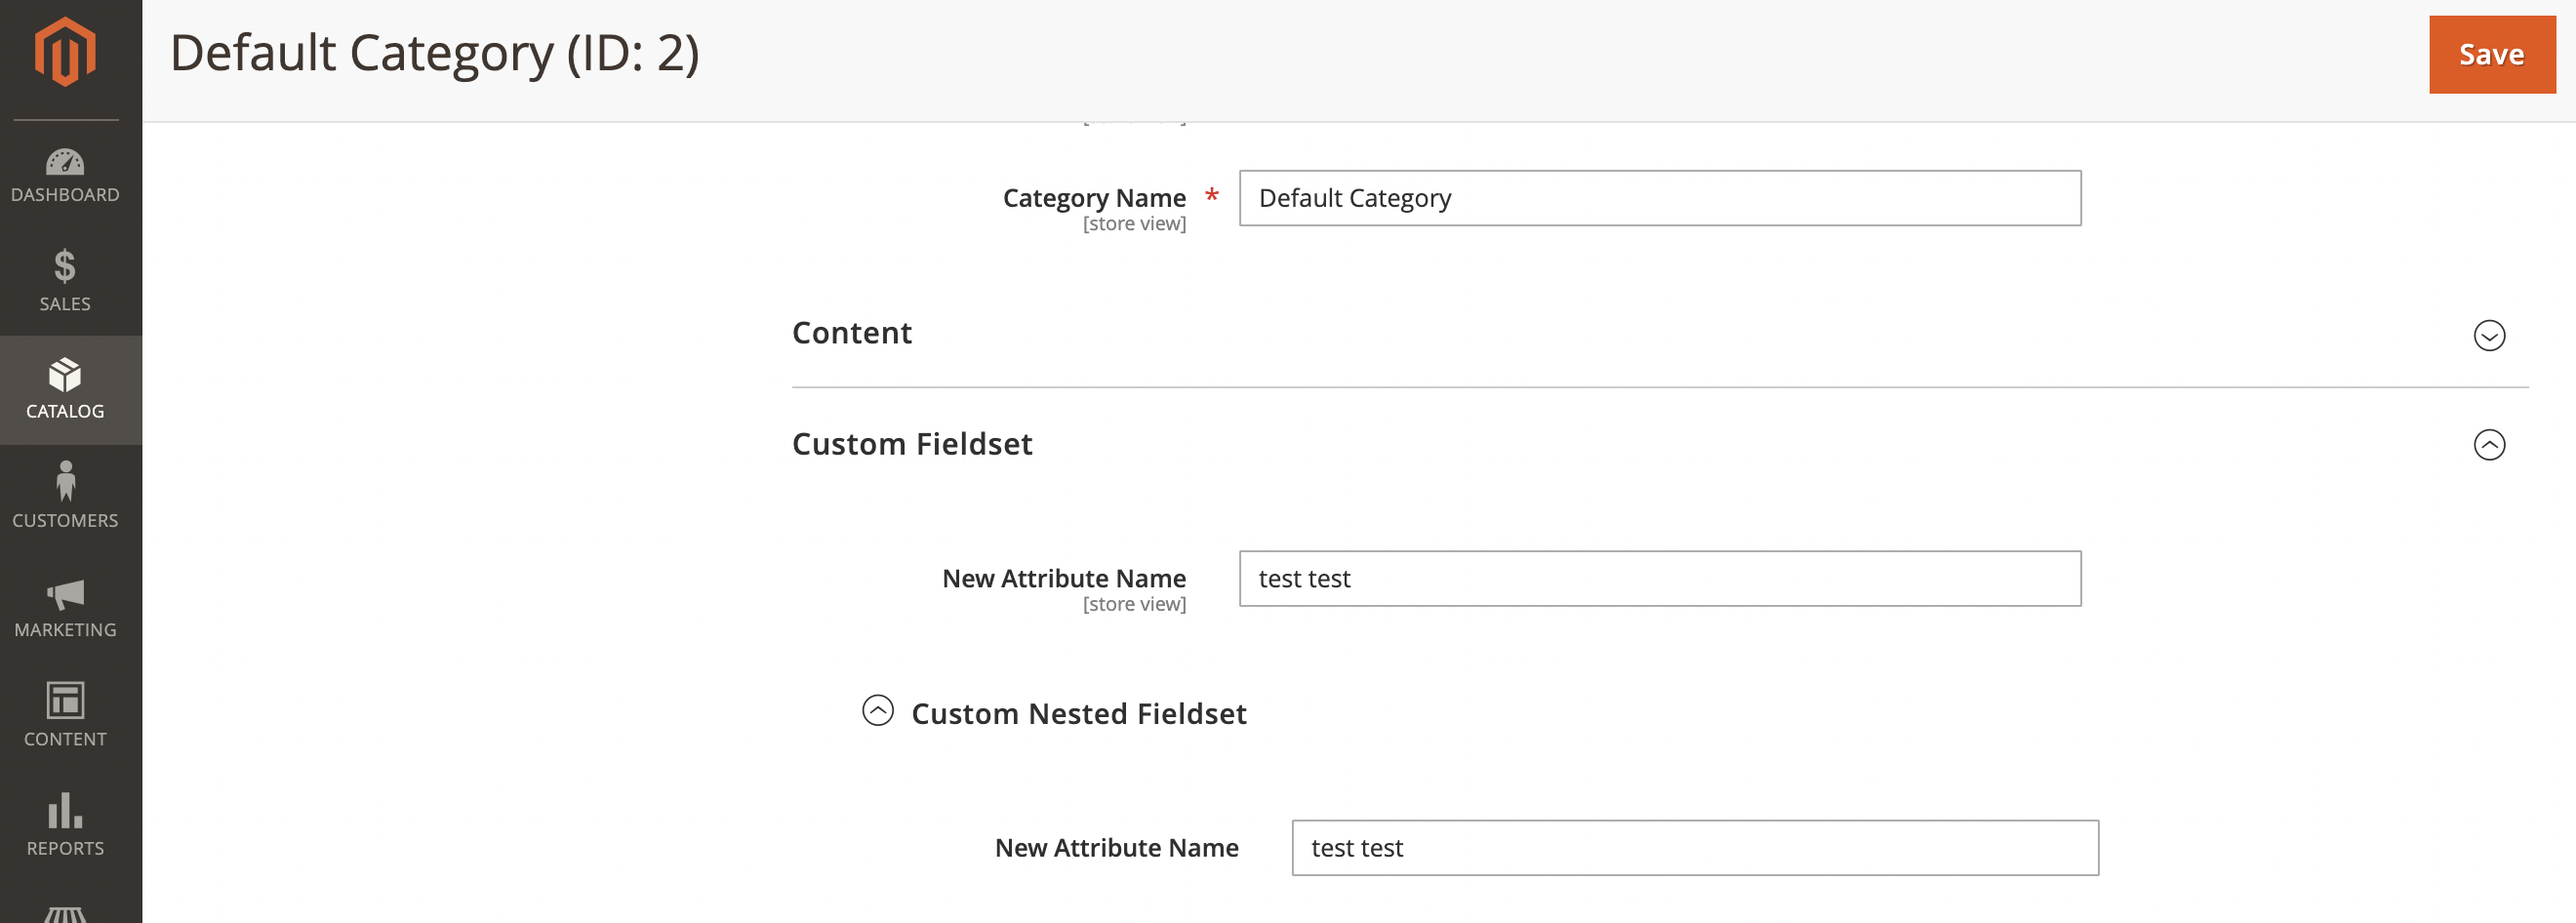Viewport: 2576px width, 923px height.
Task: Select the Marketing megaphone icon
Action: (x=64, y=595)
